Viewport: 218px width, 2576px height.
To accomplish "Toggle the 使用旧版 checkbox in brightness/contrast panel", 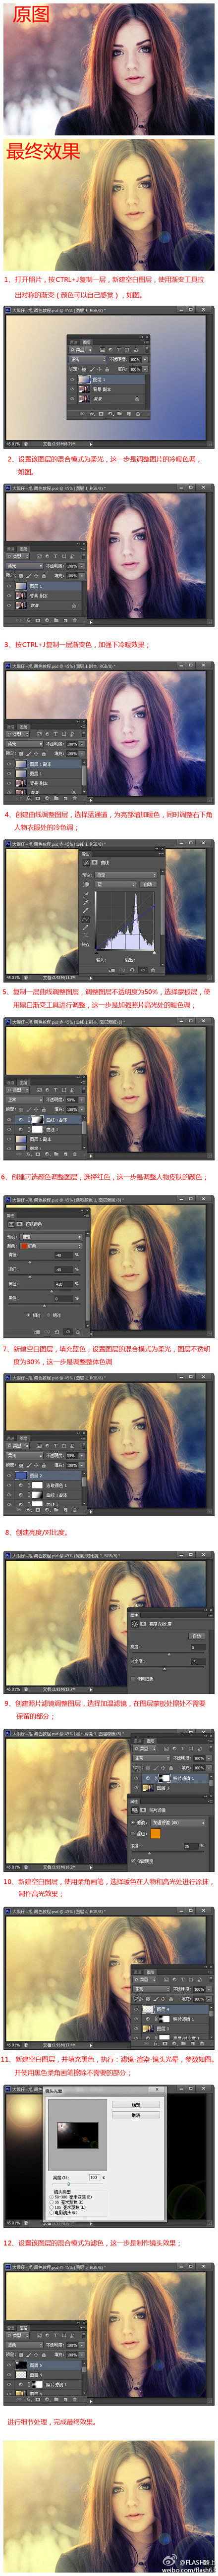I will pos(133,1679).
